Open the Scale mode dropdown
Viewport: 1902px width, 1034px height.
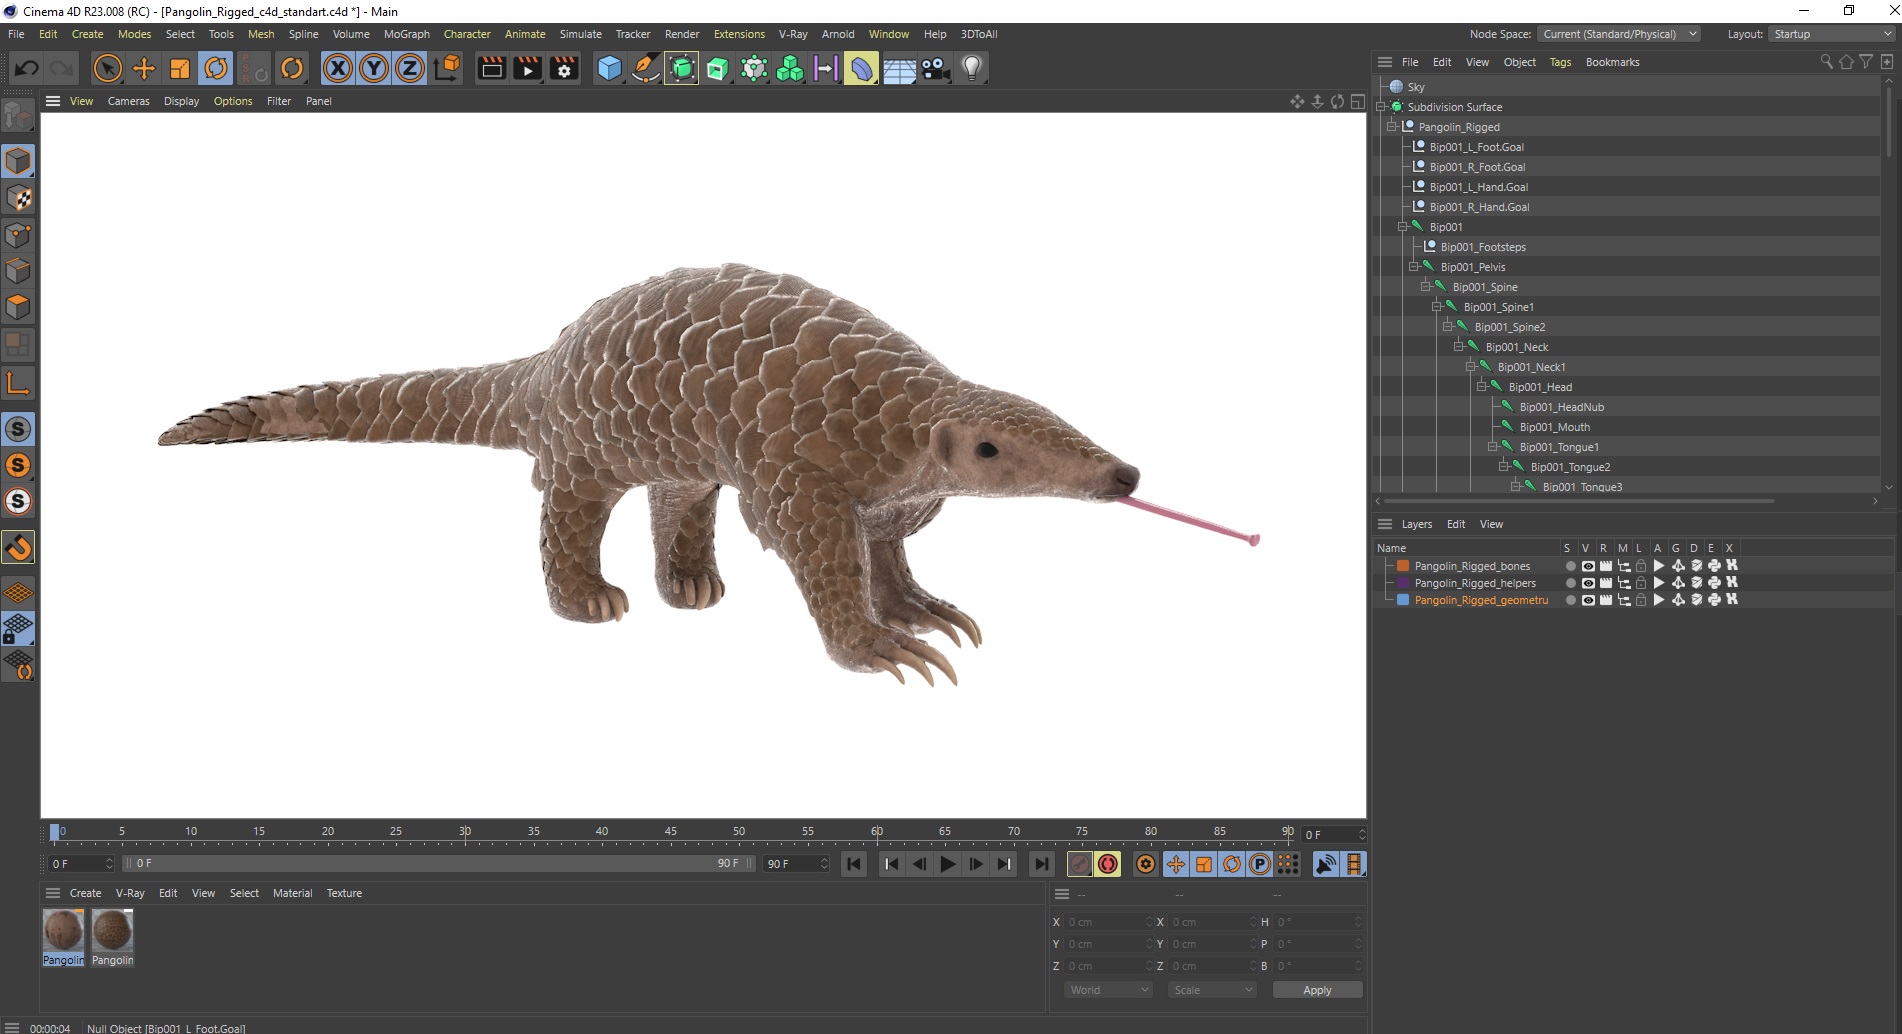(x=1212, y=990)
